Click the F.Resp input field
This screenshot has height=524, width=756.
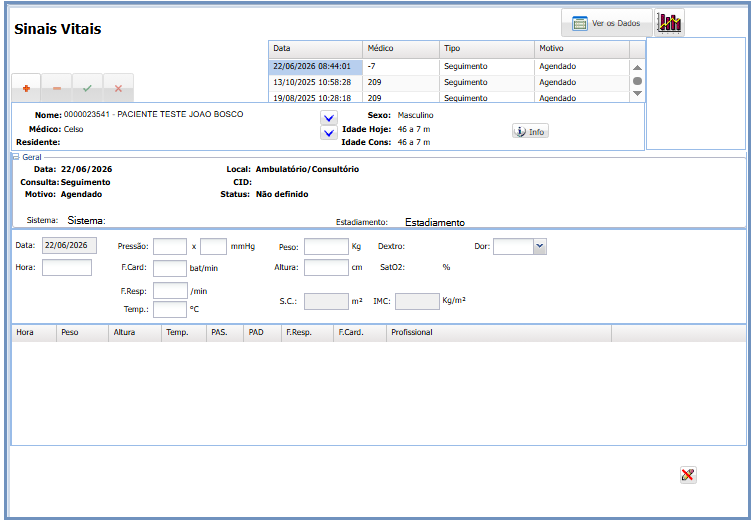tap(170, 291)
